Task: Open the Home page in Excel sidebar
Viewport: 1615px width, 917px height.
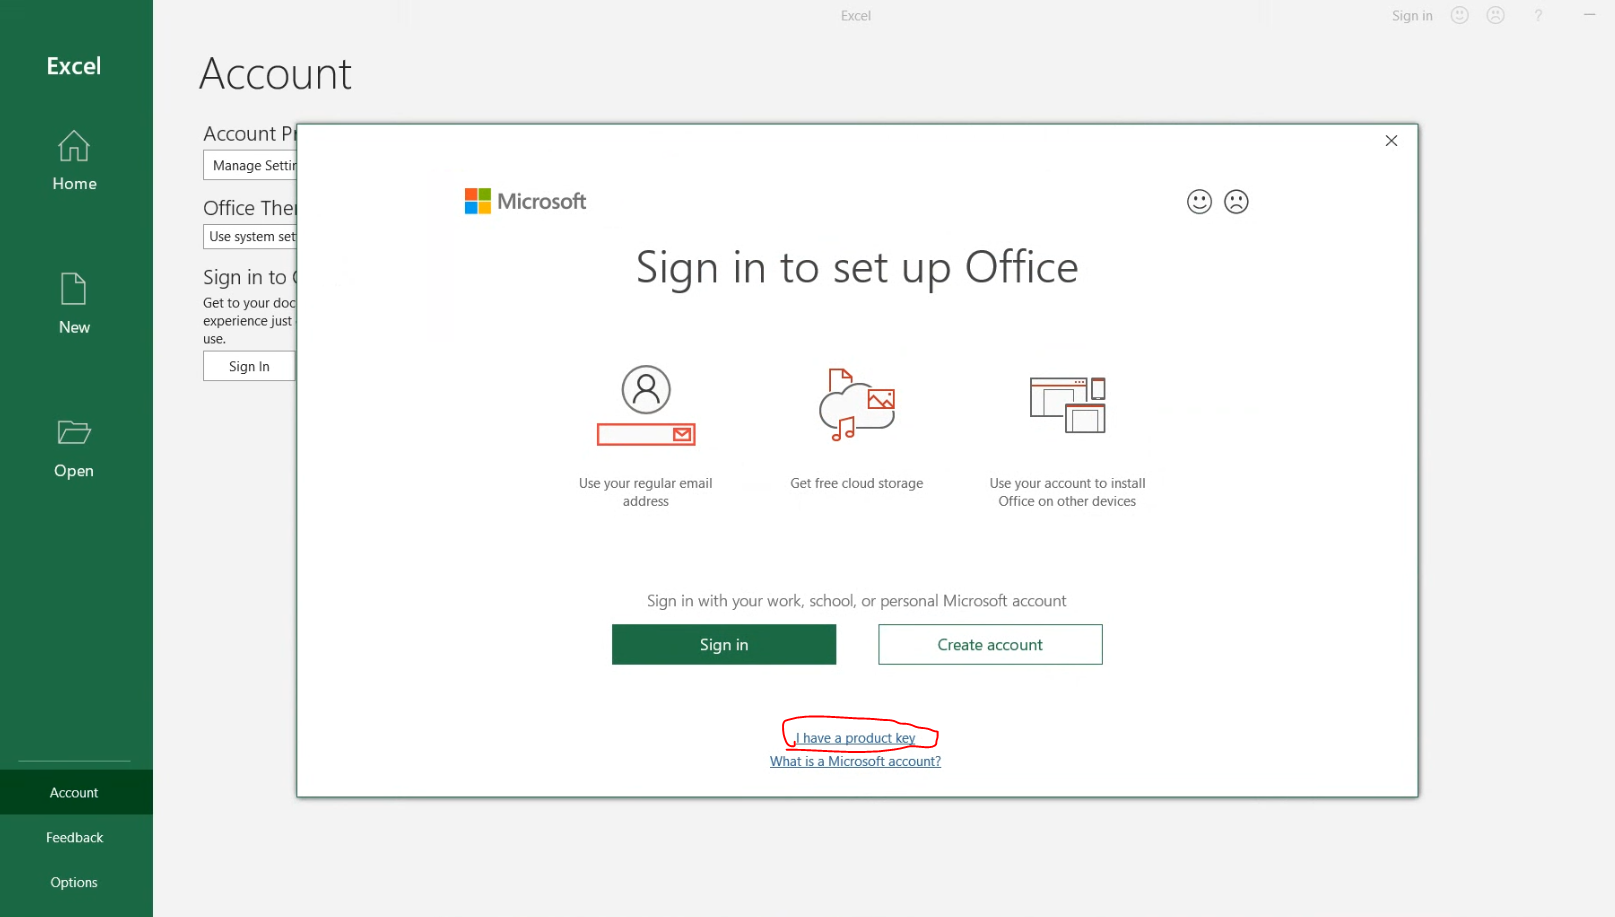Action: coord(74,160)
